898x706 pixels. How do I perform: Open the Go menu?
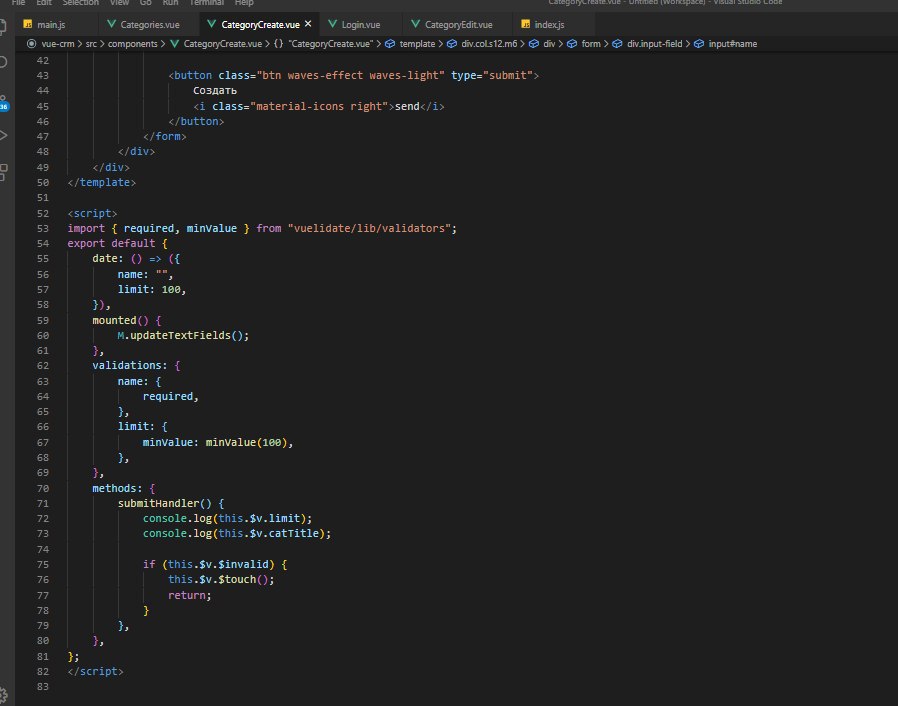pos(145,3)
